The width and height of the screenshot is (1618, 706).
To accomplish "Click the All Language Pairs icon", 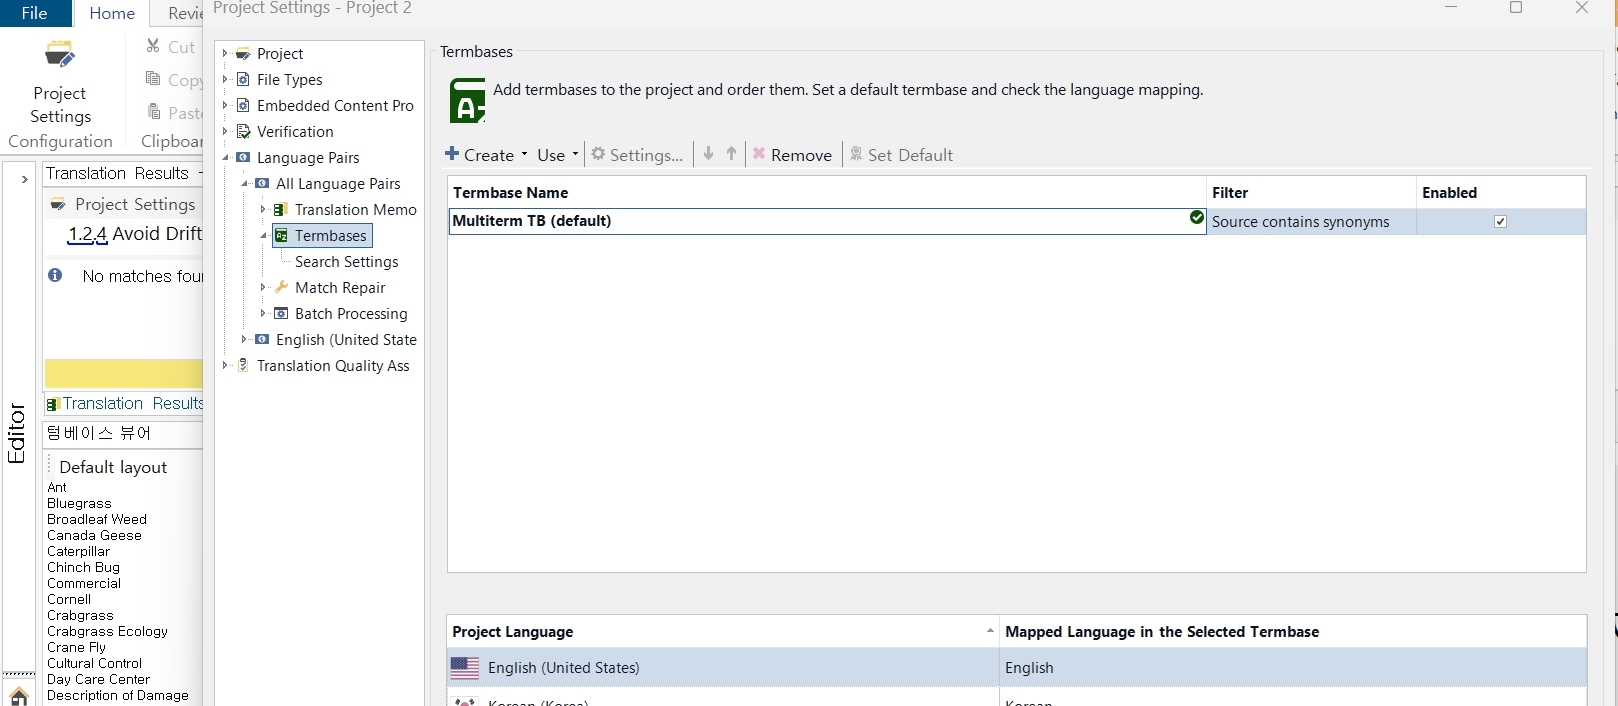I will [262, 184].
